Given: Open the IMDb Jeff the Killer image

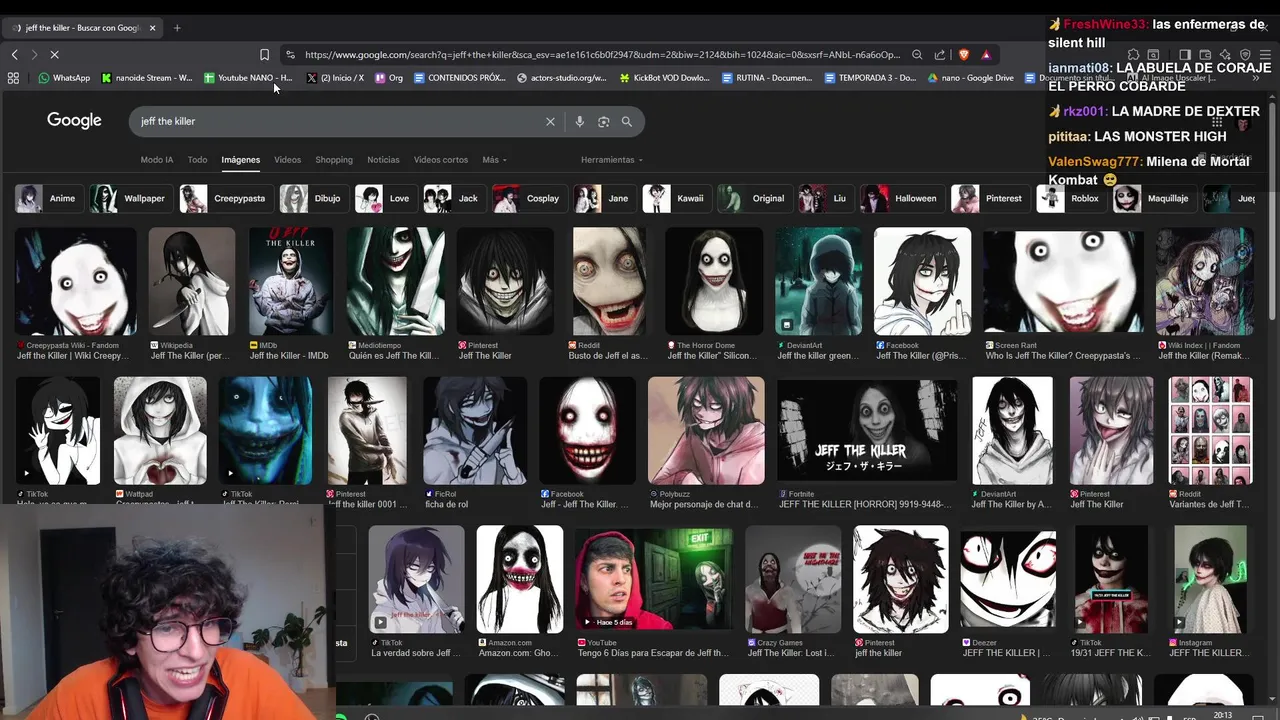Looking at the screenshot, I should pyautogui.click(x=291, y=281).
